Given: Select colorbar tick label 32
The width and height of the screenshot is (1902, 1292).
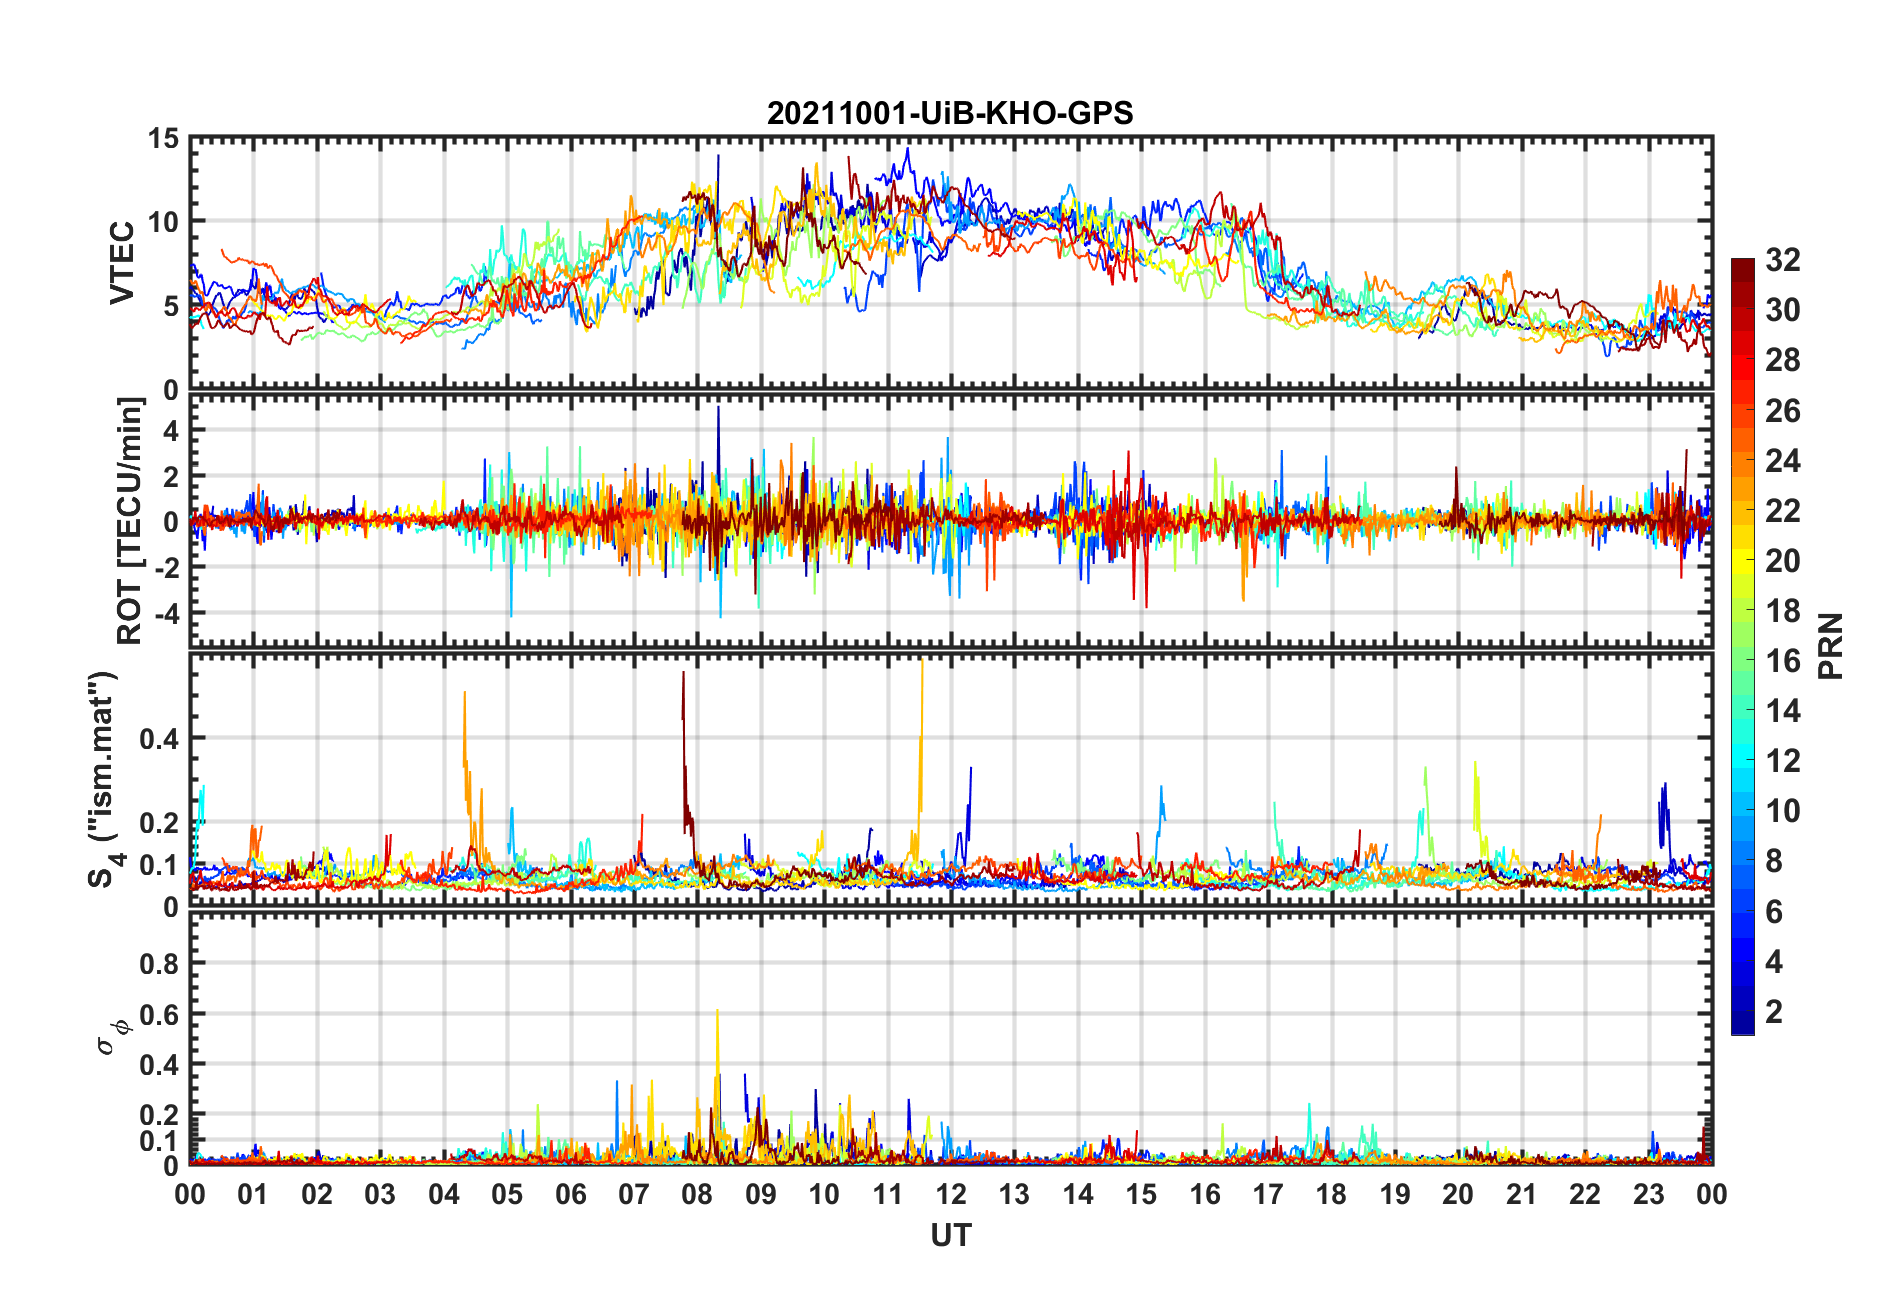Looking at the screenshot, I should point(1783,260).
